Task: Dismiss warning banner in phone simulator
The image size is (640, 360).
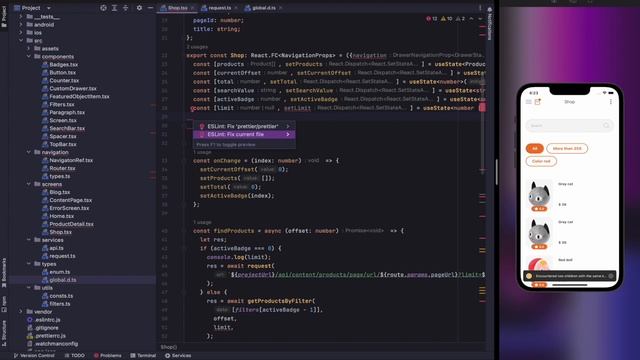Action: 611,276
